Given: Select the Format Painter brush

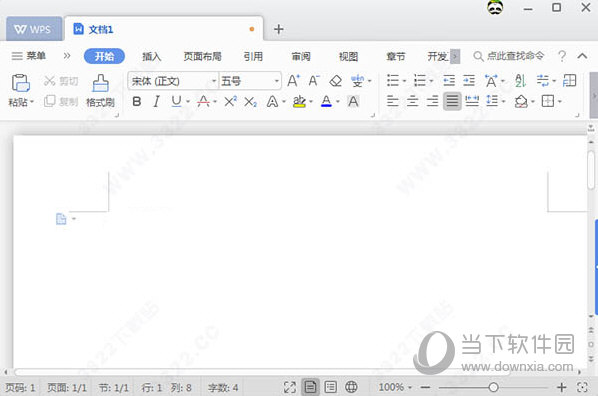Looking at the screenshot, I should (x=100, y=83).
